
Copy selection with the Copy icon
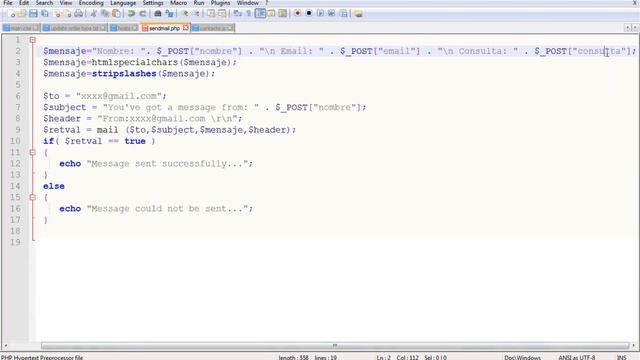click(105, 14)
